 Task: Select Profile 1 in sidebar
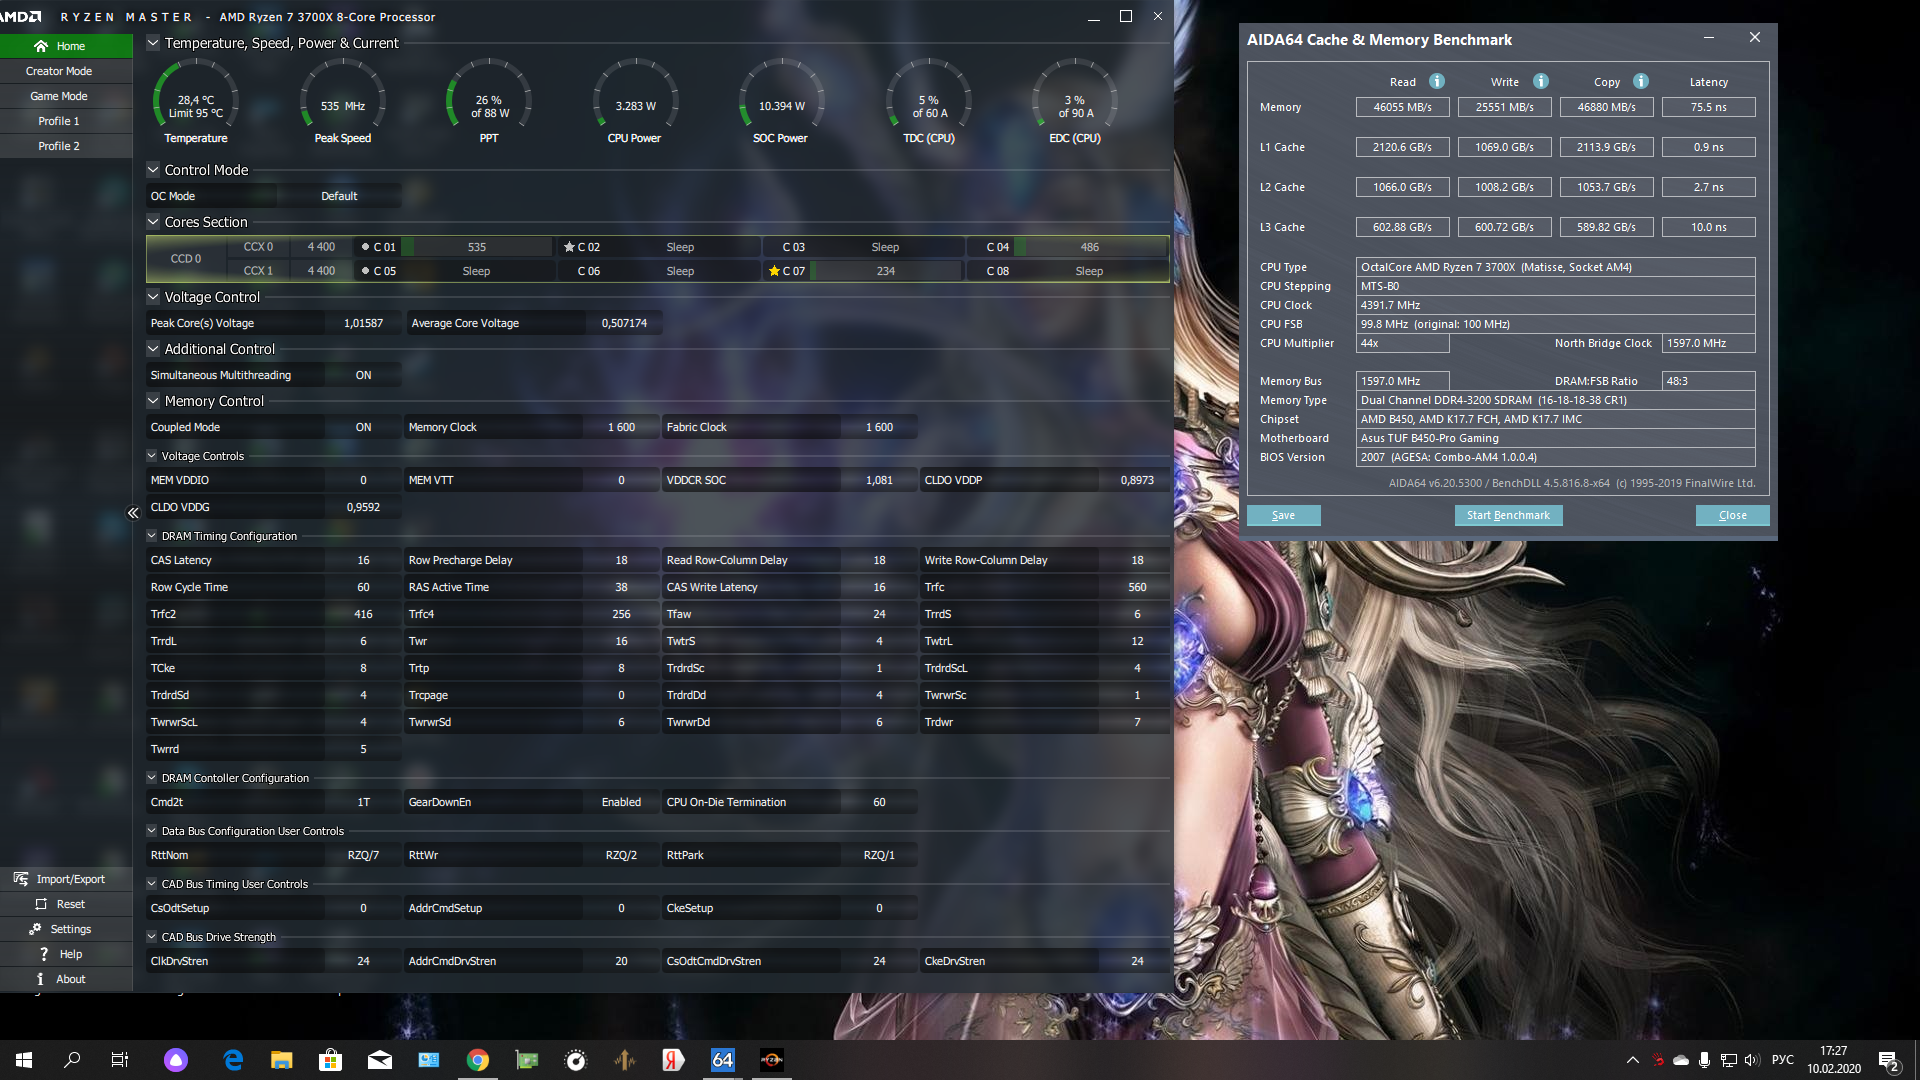[x=59, y=121]
